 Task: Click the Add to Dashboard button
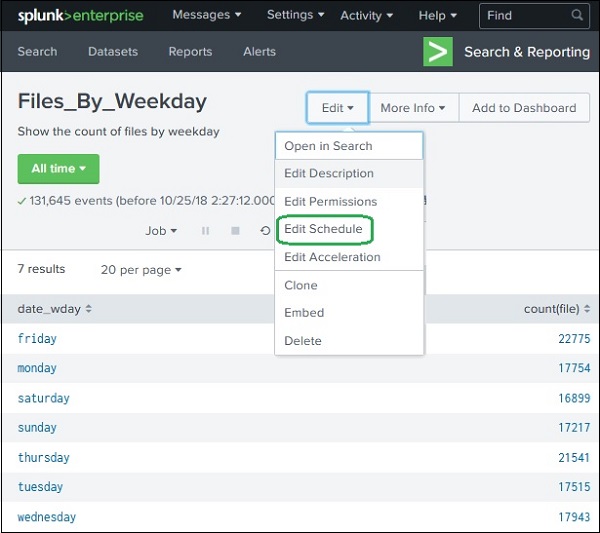tap(524, 108)
